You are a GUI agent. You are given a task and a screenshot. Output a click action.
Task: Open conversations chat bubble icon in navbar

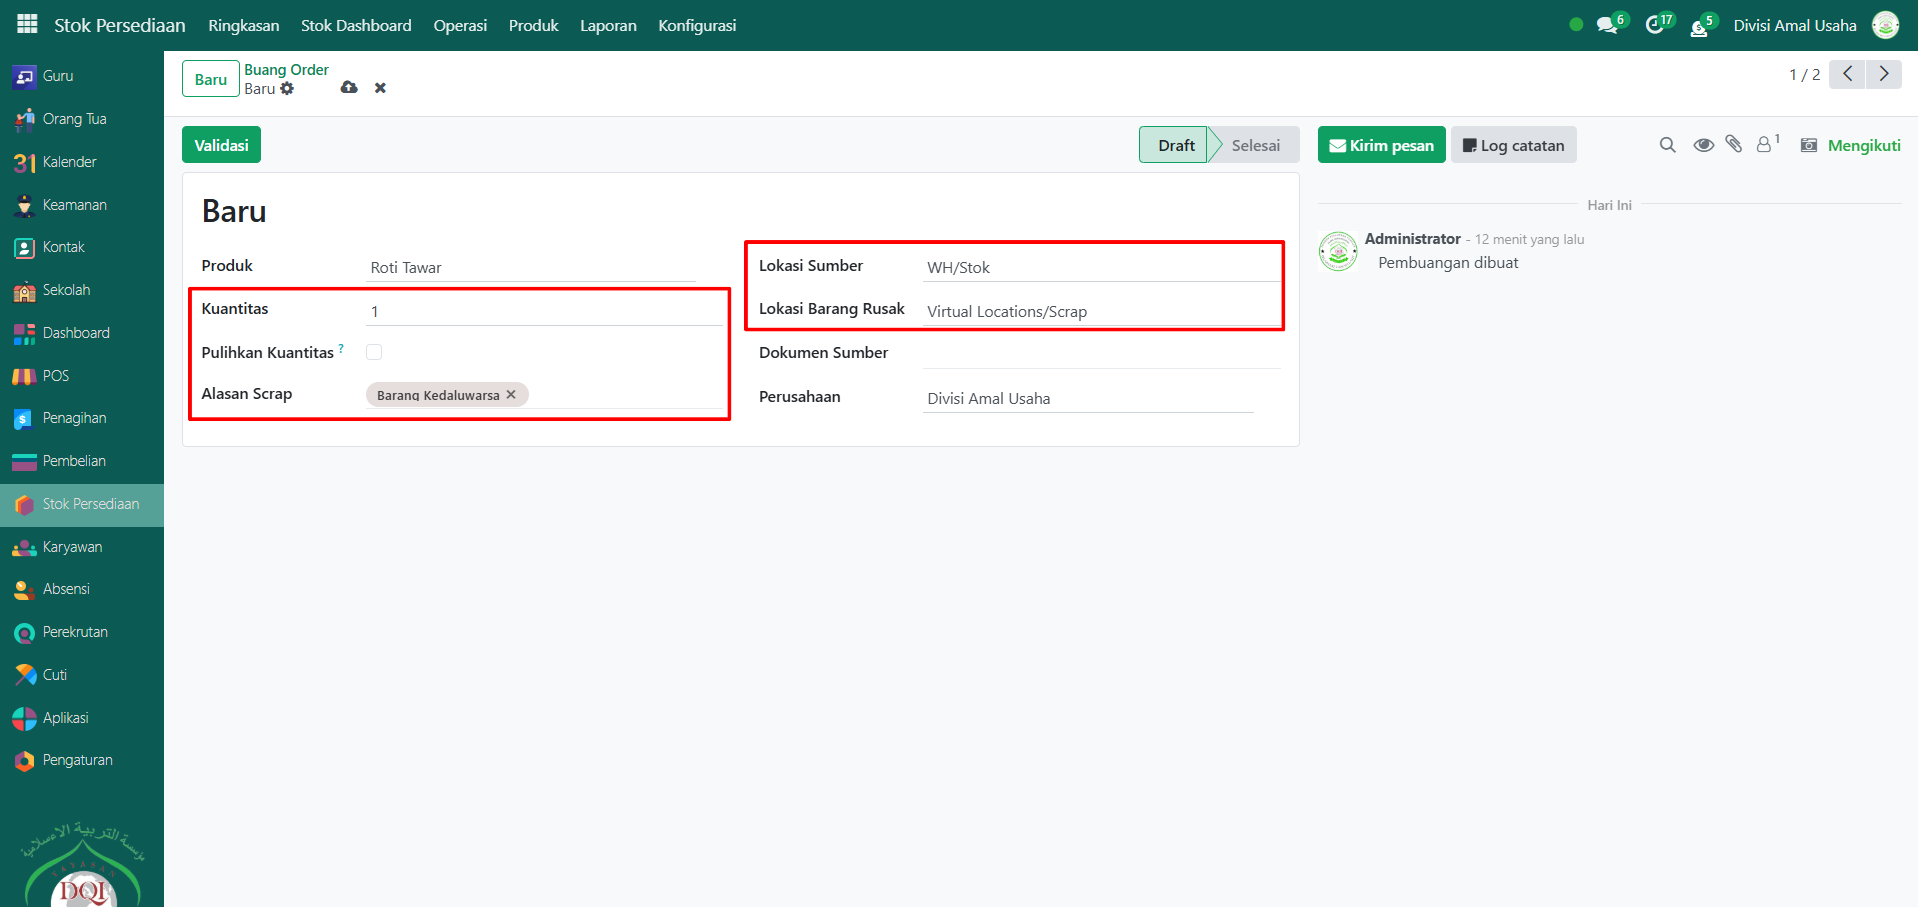pos(1607,25)
